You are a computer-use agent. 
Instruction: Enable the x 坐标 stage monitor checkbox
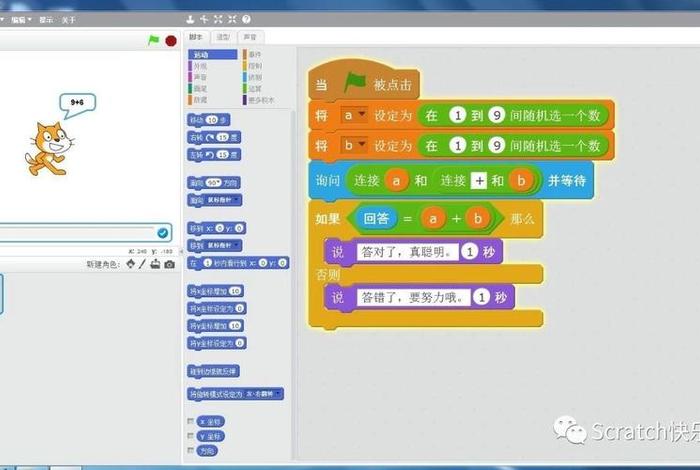191,421
